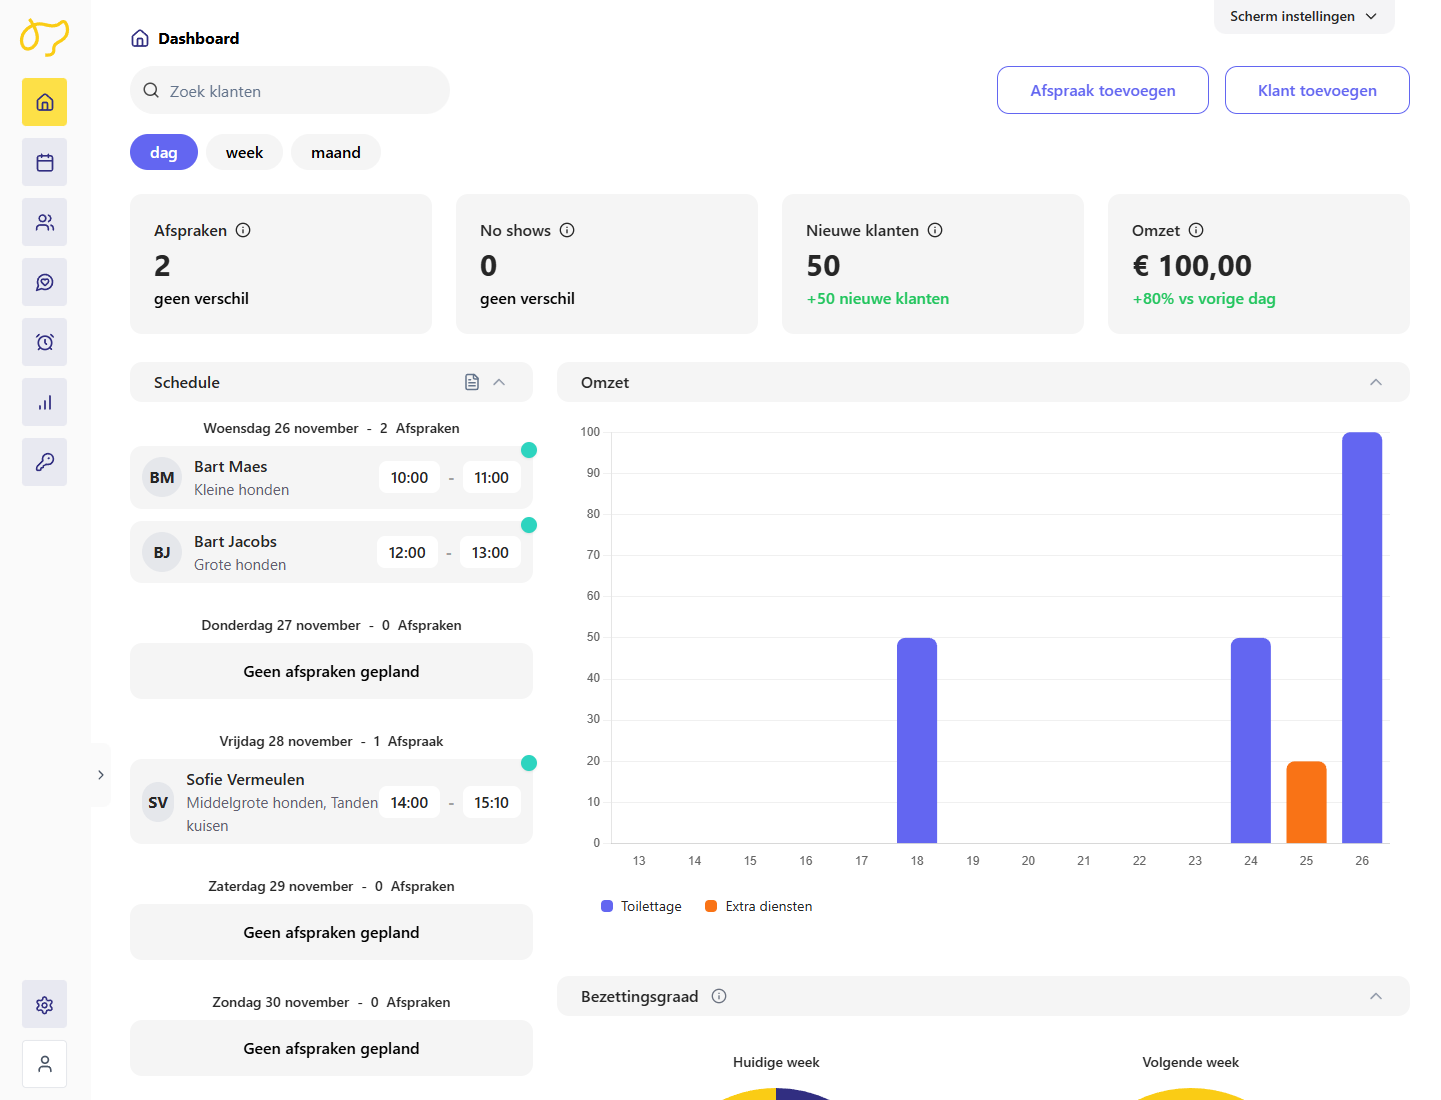Open settings gear in sidebar

pos(45,1004)
